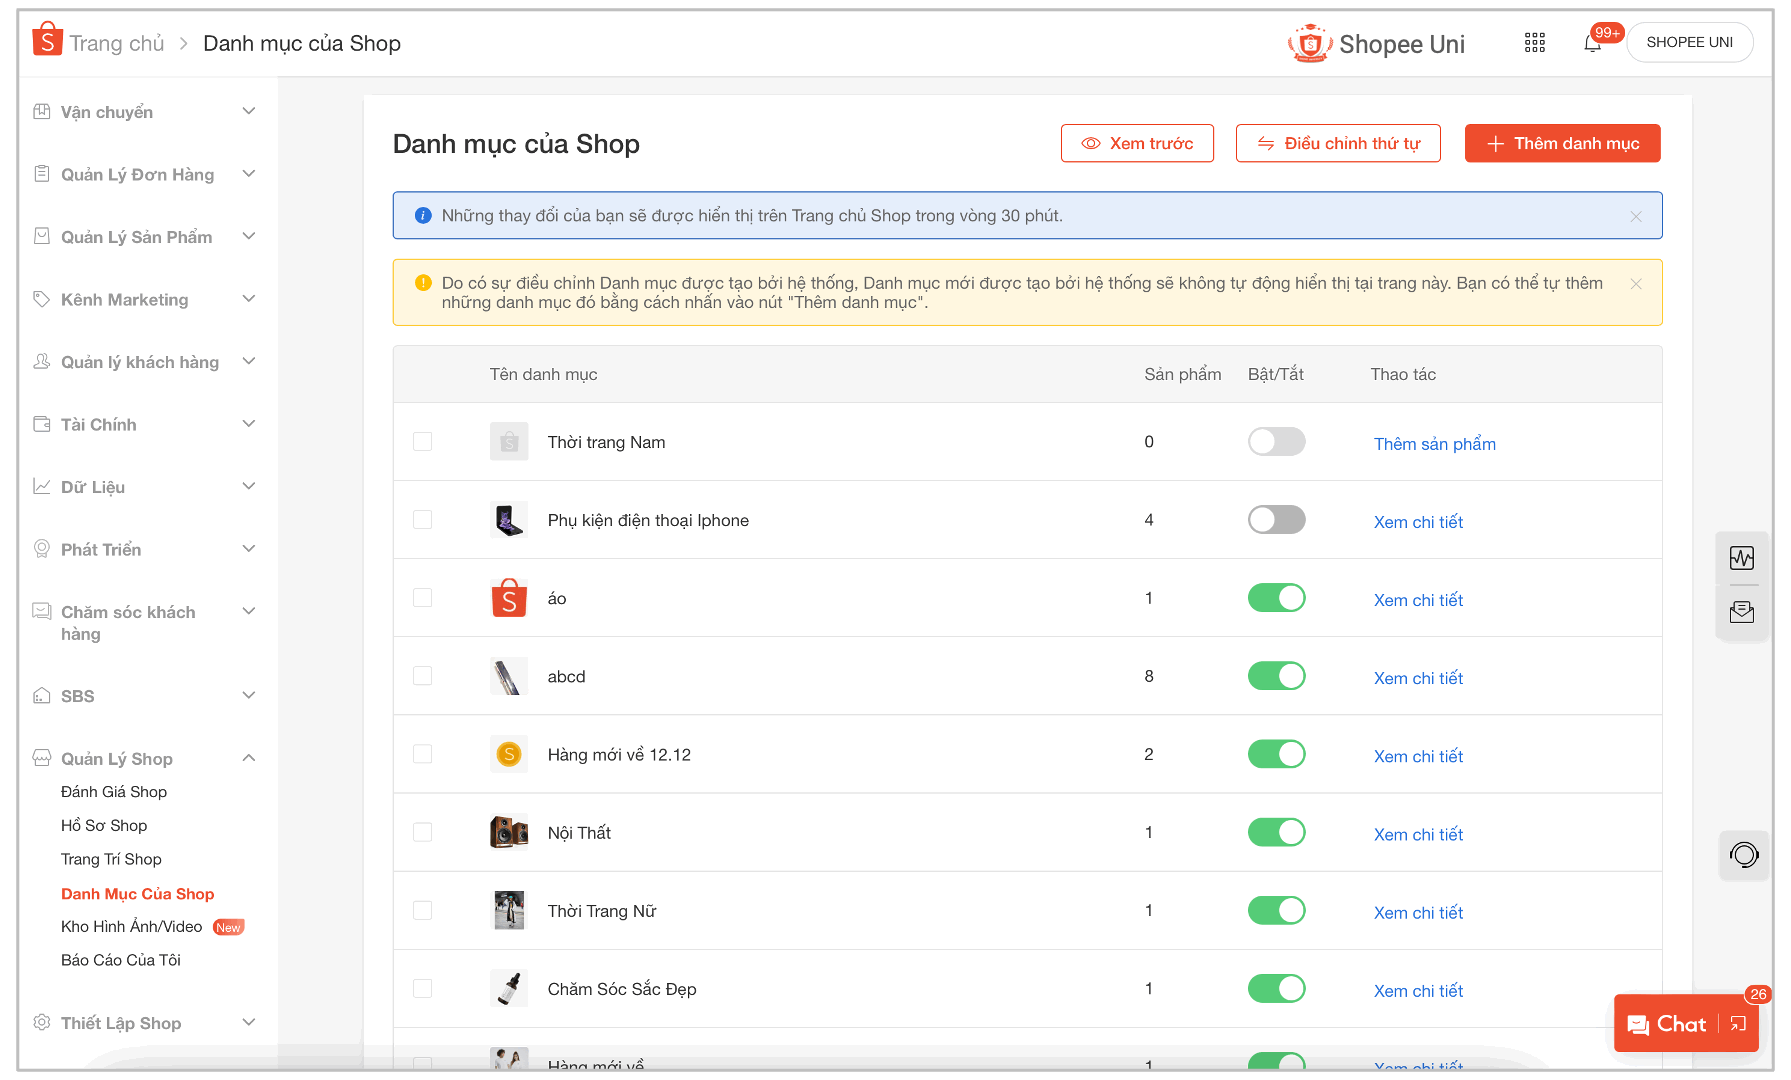Click the customer support headset icon
The height and width of the screenshot is (1080, 1791).
tap(1744, 855)
